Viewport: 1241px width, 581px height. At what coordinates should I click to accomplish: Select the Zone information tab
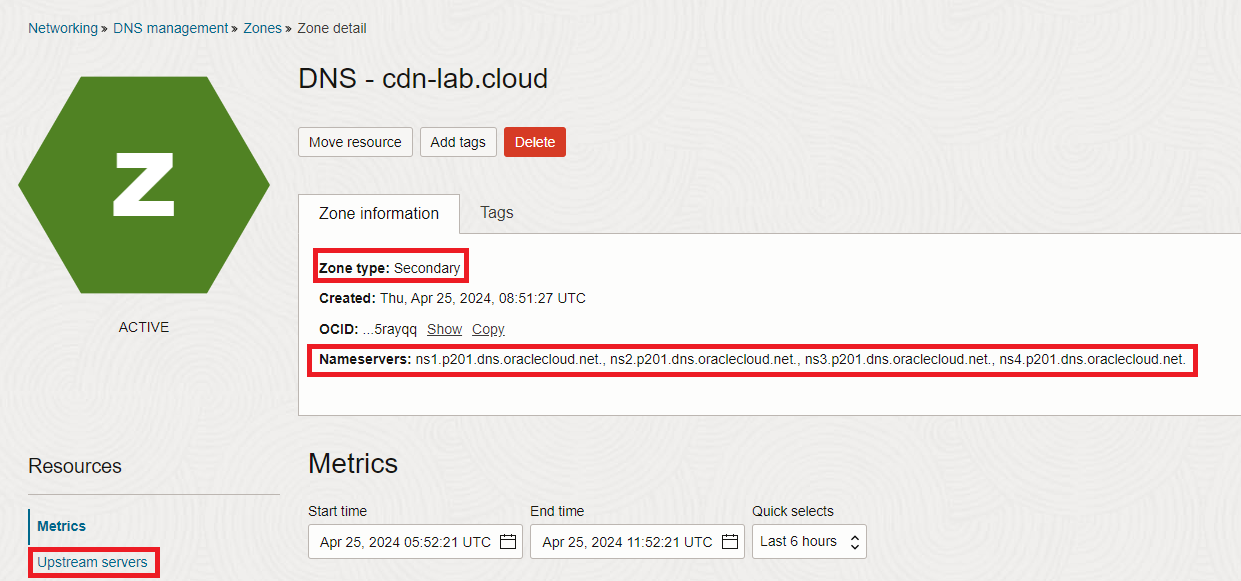[x=378, y=214]
